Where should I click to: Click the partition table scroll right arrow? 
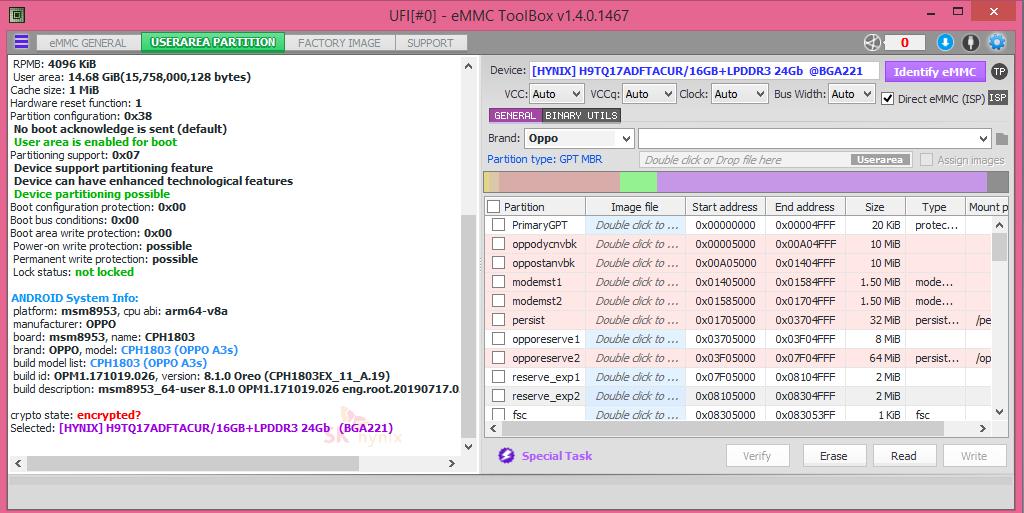pos(983,429)
